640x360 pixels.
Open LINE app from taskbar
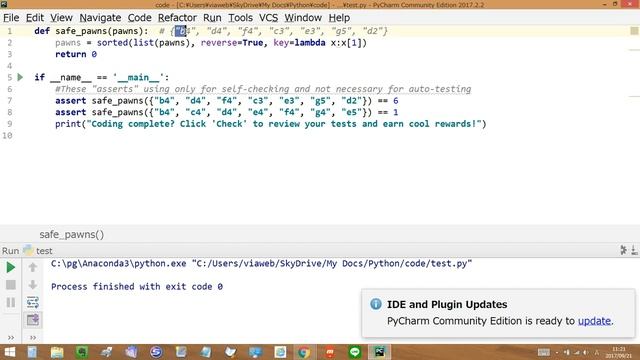[x=355, y=352]
